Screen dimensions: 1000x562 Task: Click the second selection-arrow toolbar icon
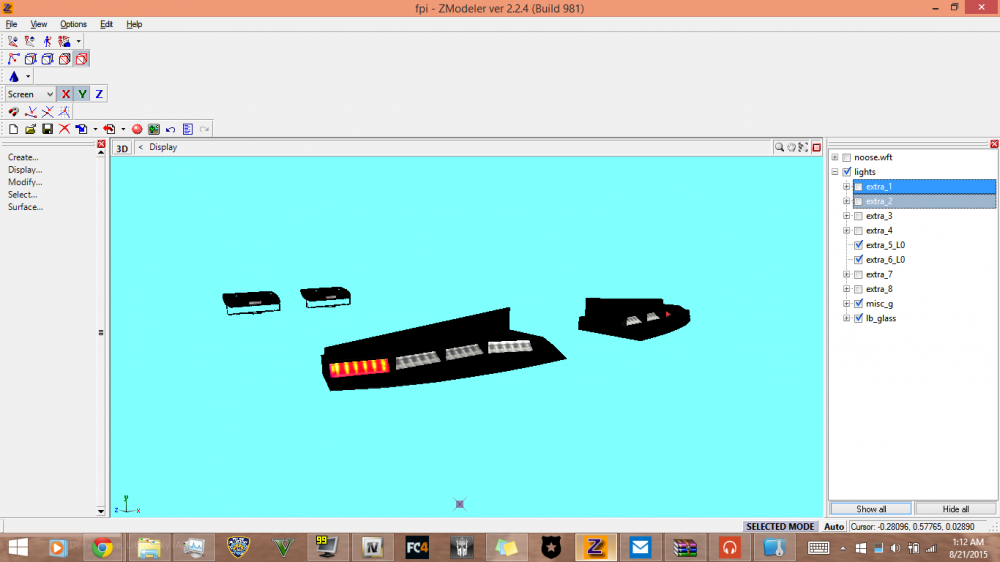(x=30, y=41)
